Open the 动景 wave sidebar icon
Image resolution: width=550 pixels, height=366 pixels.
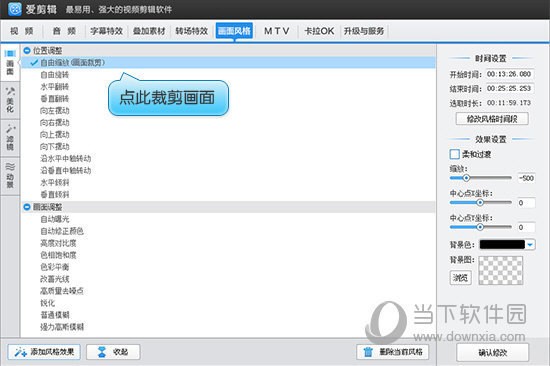10,166
